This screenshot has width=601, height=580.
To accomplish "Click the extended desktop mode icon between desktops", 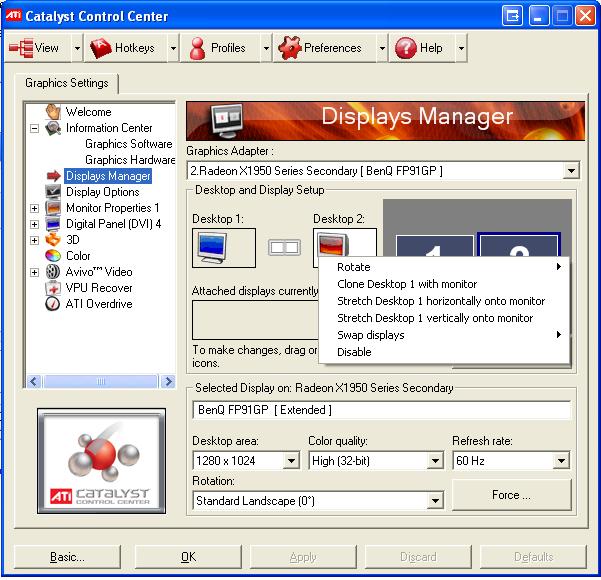I will [284, 248].
